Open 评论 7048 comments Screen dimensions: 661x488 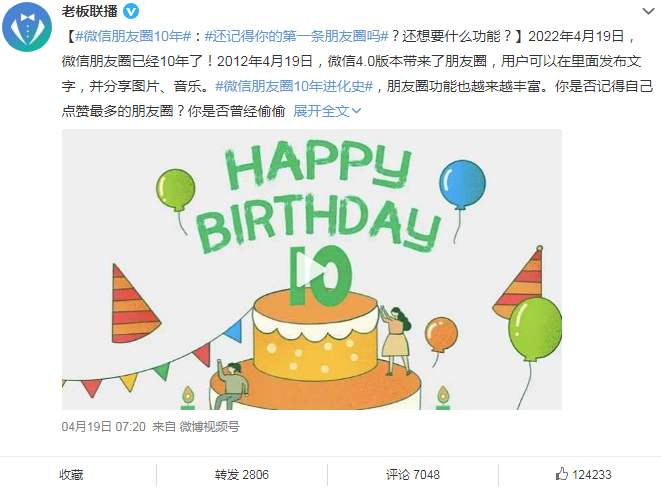(413, 475)
